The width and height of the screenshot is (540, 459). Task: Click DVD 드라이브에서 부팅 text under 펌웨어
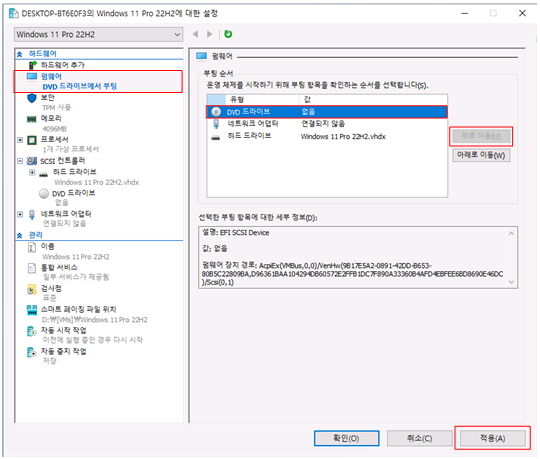coord(80,86)
